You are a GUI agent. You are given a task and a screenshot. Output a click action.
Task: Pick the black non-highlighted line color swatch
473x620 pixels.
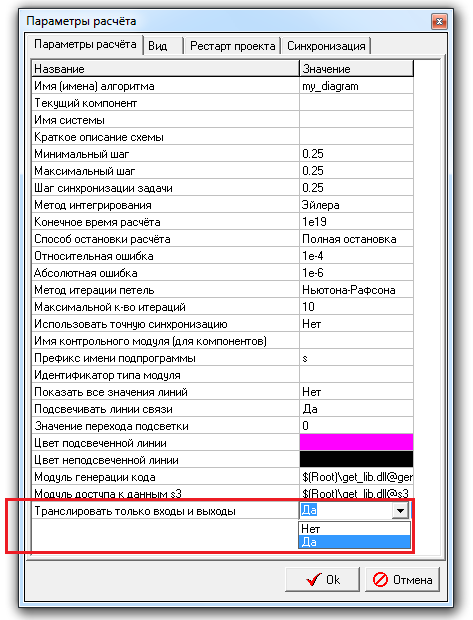[x=356, y=459]
